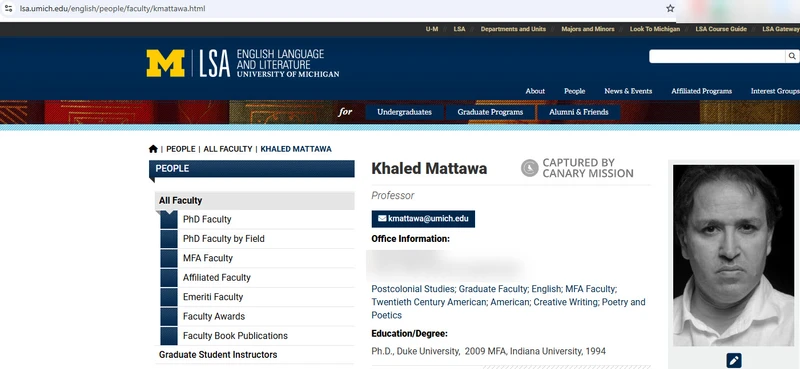Viewport: 800px width, 369px height.
Task: Go home via the breadcrumb house icon
Action: click(153, 149)
